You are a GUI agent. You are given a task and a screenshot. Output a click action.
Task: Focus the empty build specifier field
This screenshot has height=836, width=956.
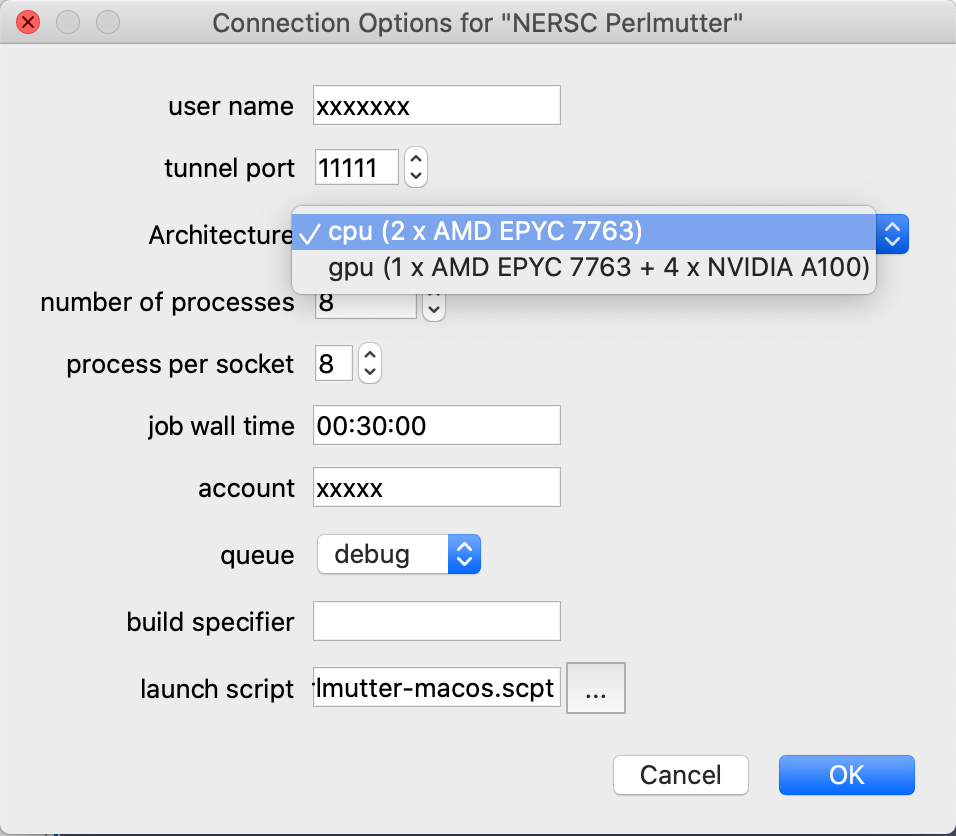click(436, 621)
